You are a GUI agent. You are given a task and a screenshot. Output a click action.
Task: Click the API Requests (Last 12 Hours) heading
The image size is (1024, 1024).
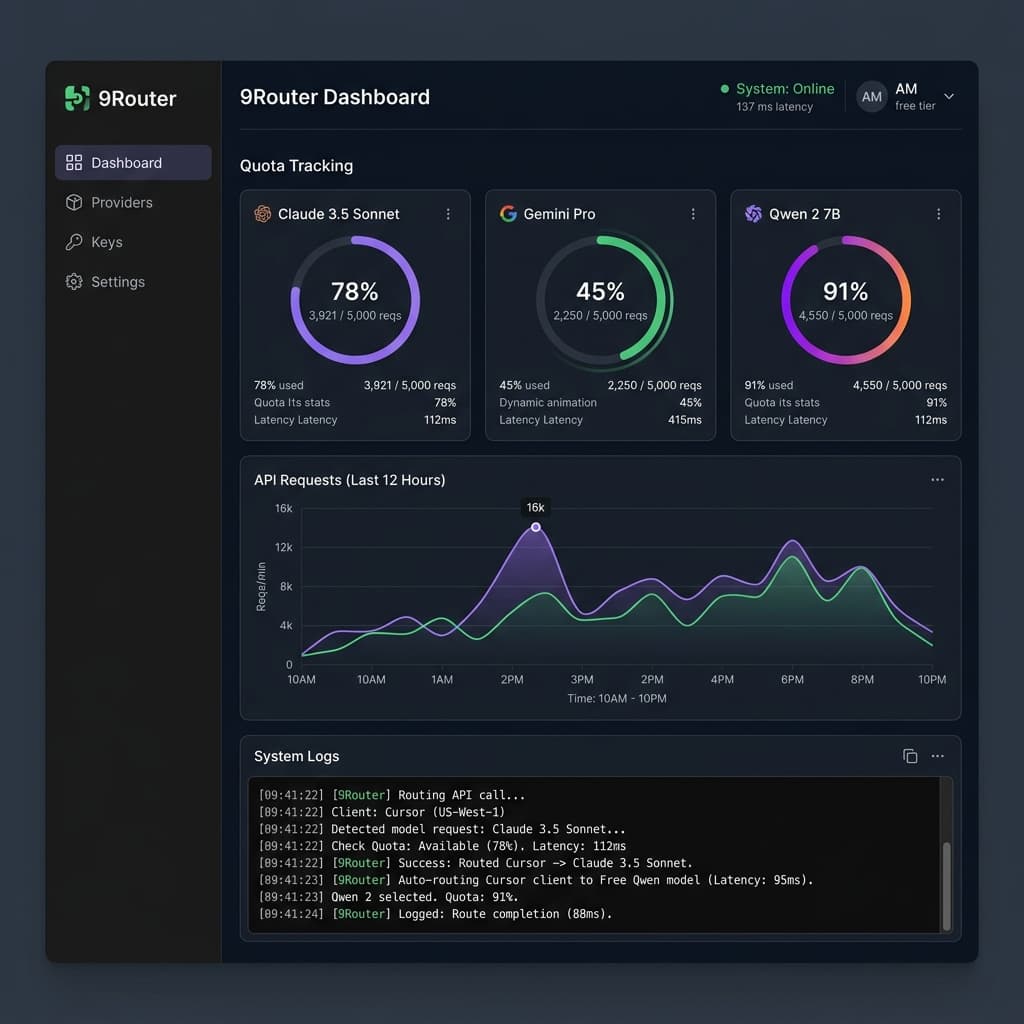point(349,480)
